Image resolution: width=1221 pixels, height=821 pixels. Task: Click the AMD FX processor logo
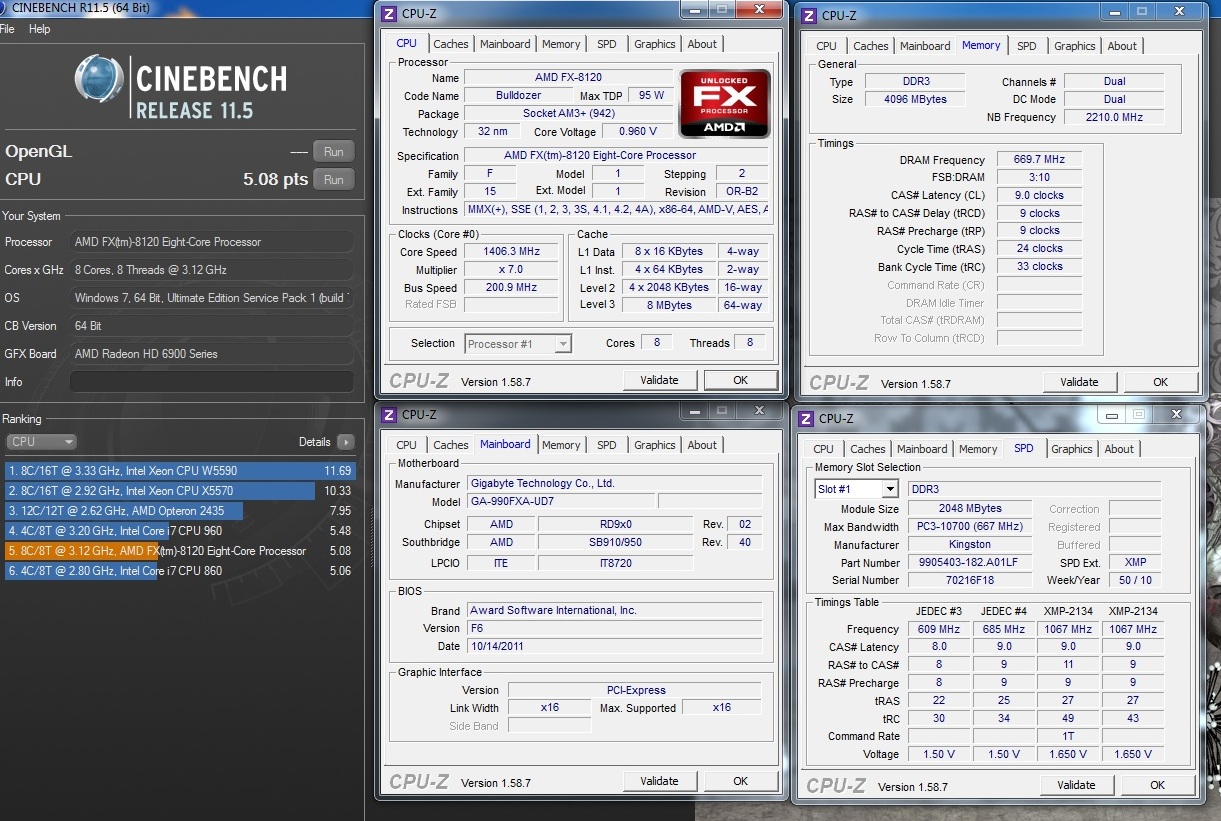click(724, 103)
